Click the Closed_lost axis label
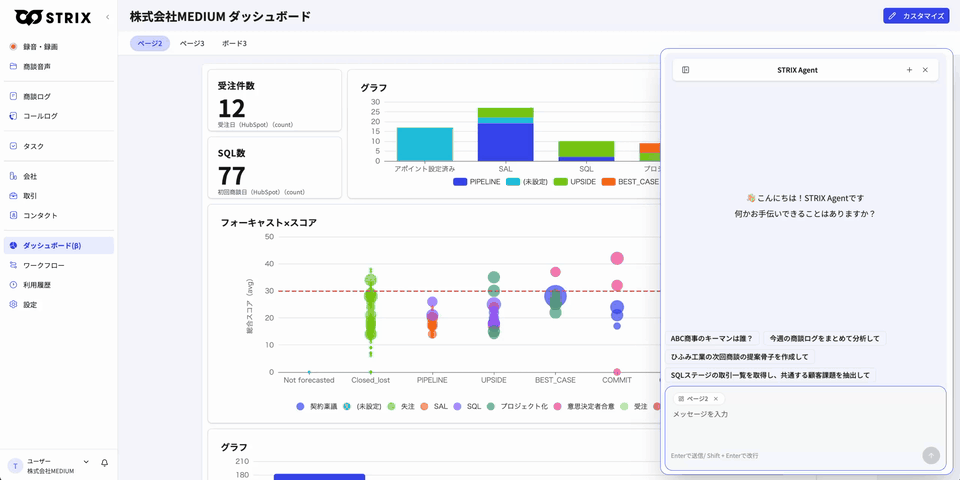The image size is (960, 480). [370, 380]
